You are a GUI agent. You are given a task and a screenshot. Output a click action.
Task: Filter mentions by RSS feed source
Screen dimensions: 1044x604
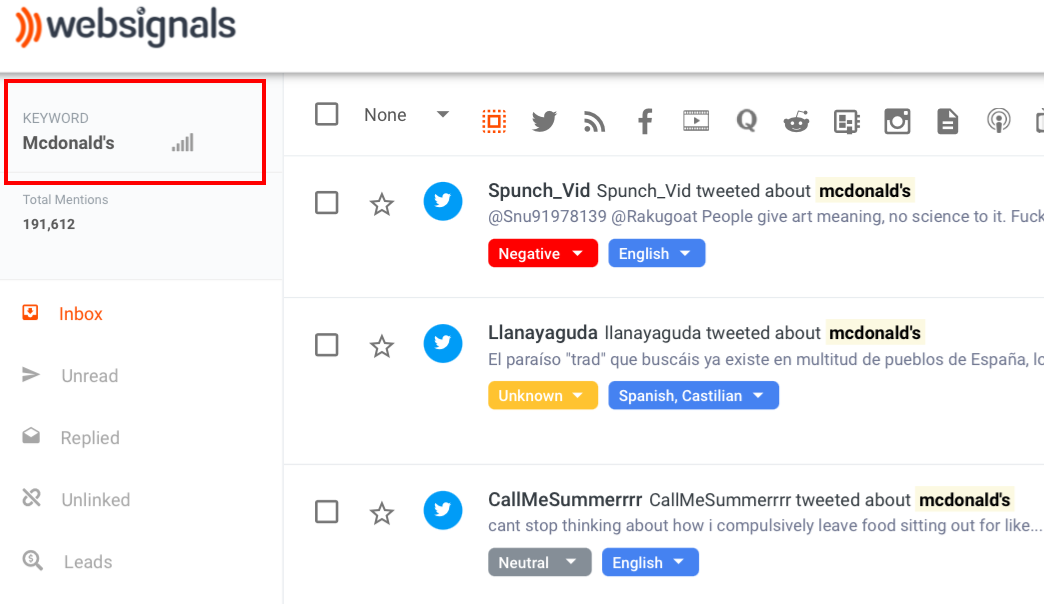595,122
